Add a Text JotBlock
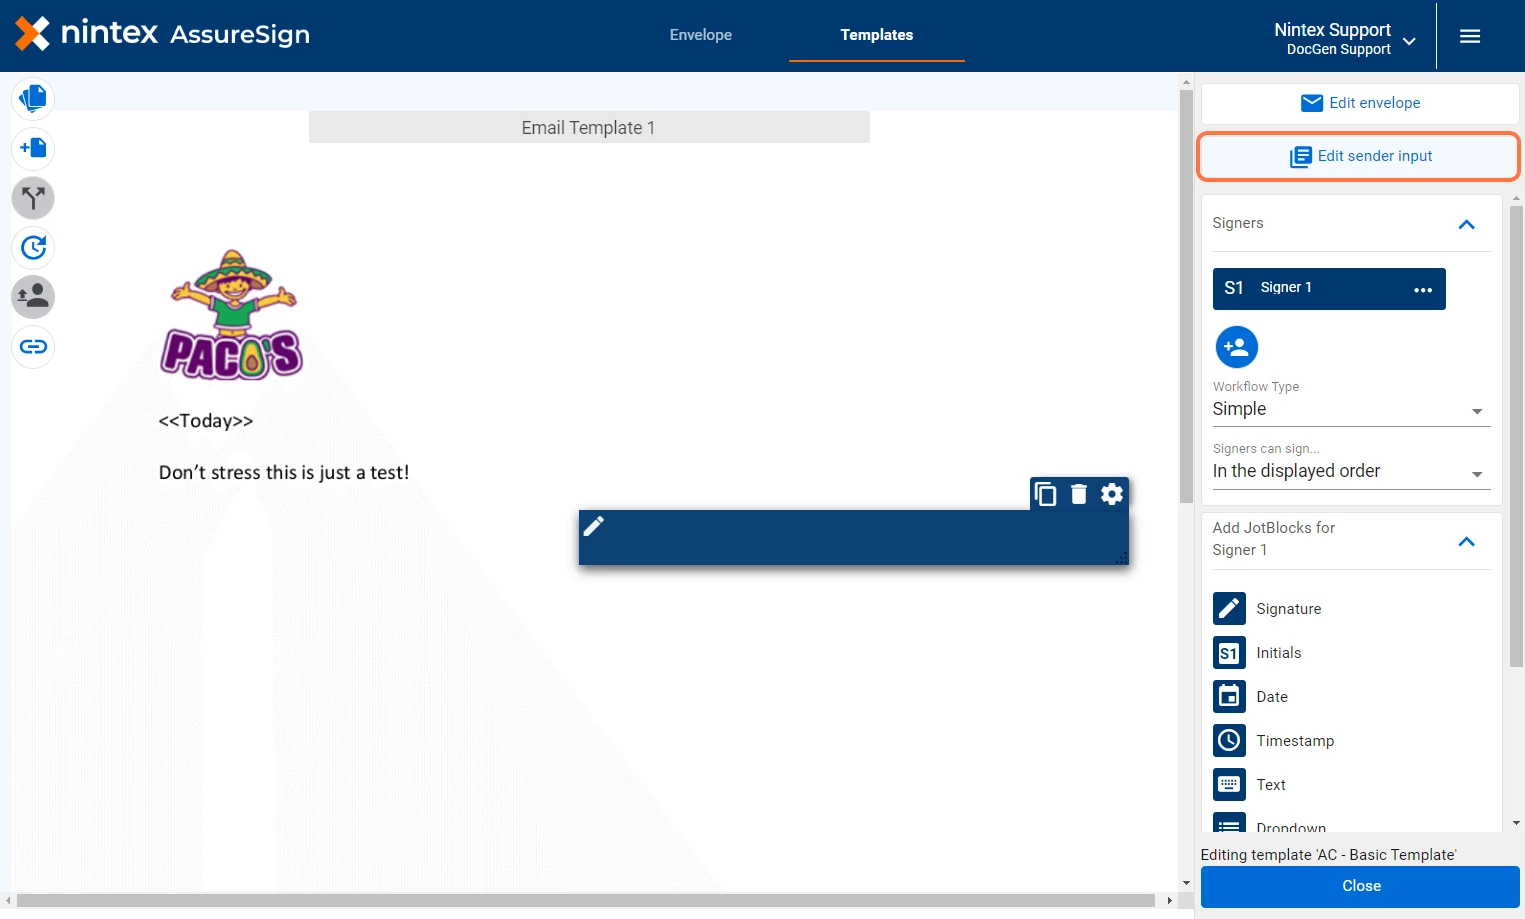Image resolution: width=1525 pixels, height=919 pixels. point(1250,784)
